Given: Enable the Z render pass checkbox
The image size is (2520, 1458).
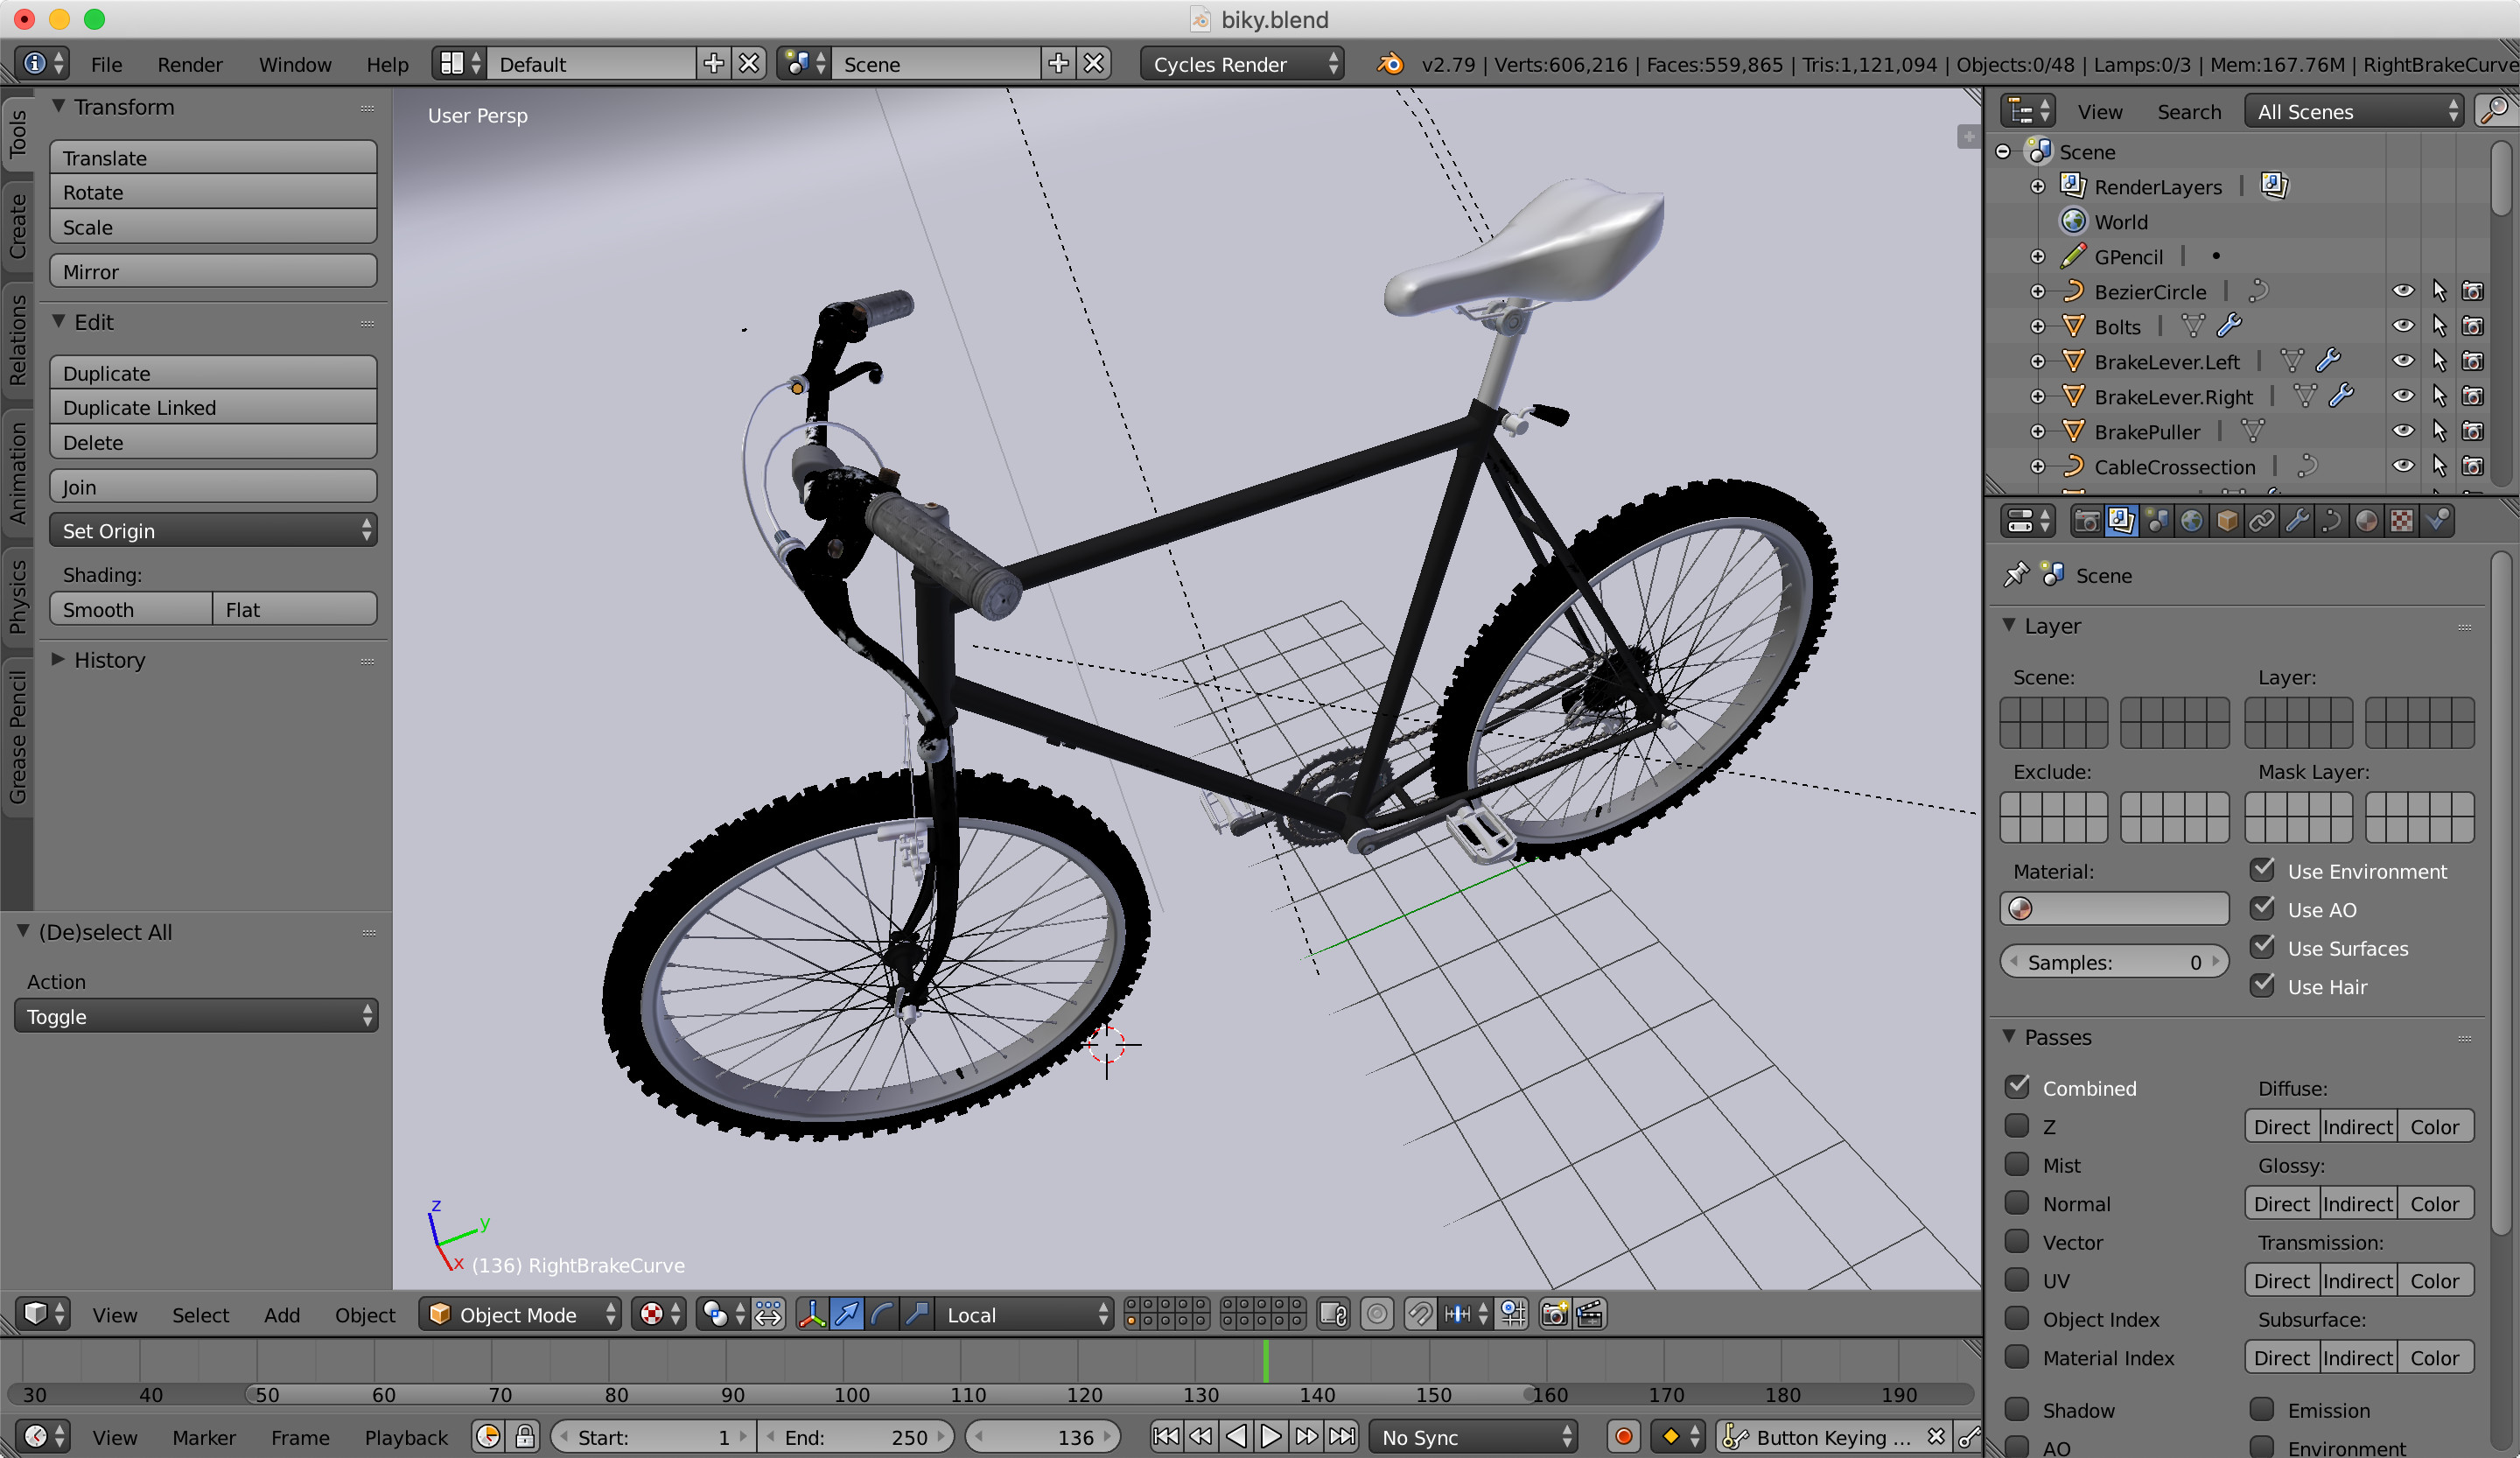Looking at the screenshot, I should coord(2019,1125).
